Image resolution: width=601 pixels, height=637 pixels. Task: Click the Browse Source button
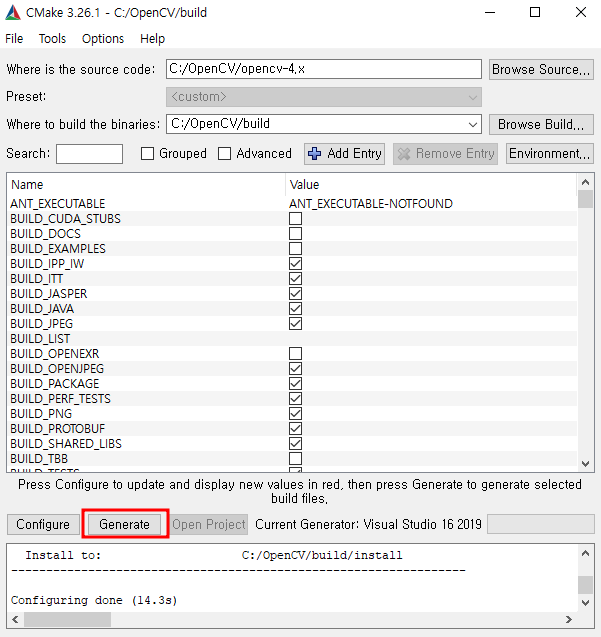541,69
